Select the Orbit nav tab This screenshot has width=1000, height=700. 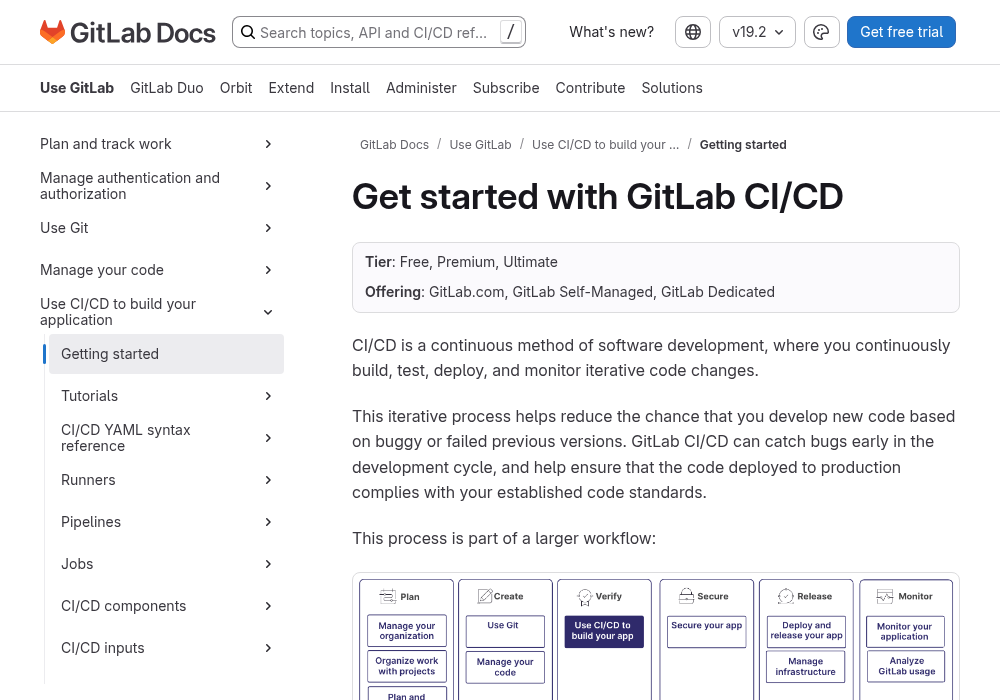click(236, 88)
